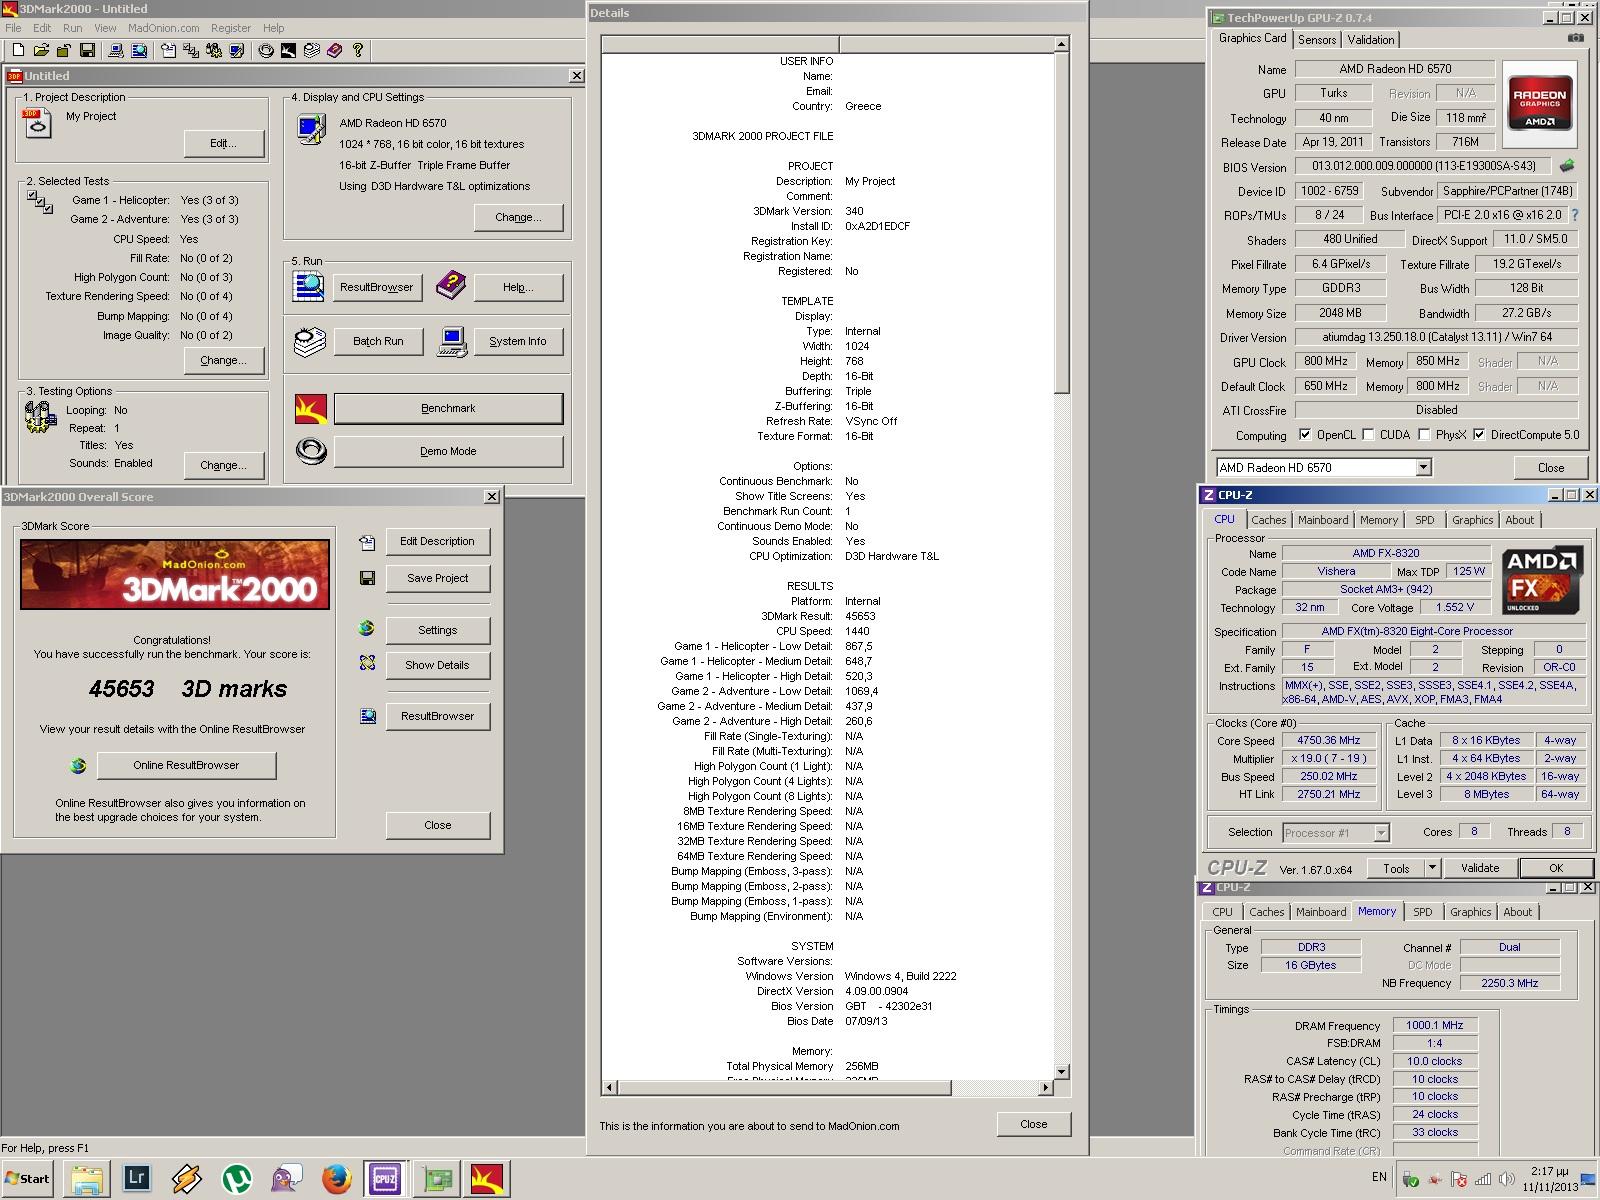The width and height of the screenshot is (1600, 1200).
Task: Open the CPU-Z Tools dropdown arrow
Action: 1432,868
